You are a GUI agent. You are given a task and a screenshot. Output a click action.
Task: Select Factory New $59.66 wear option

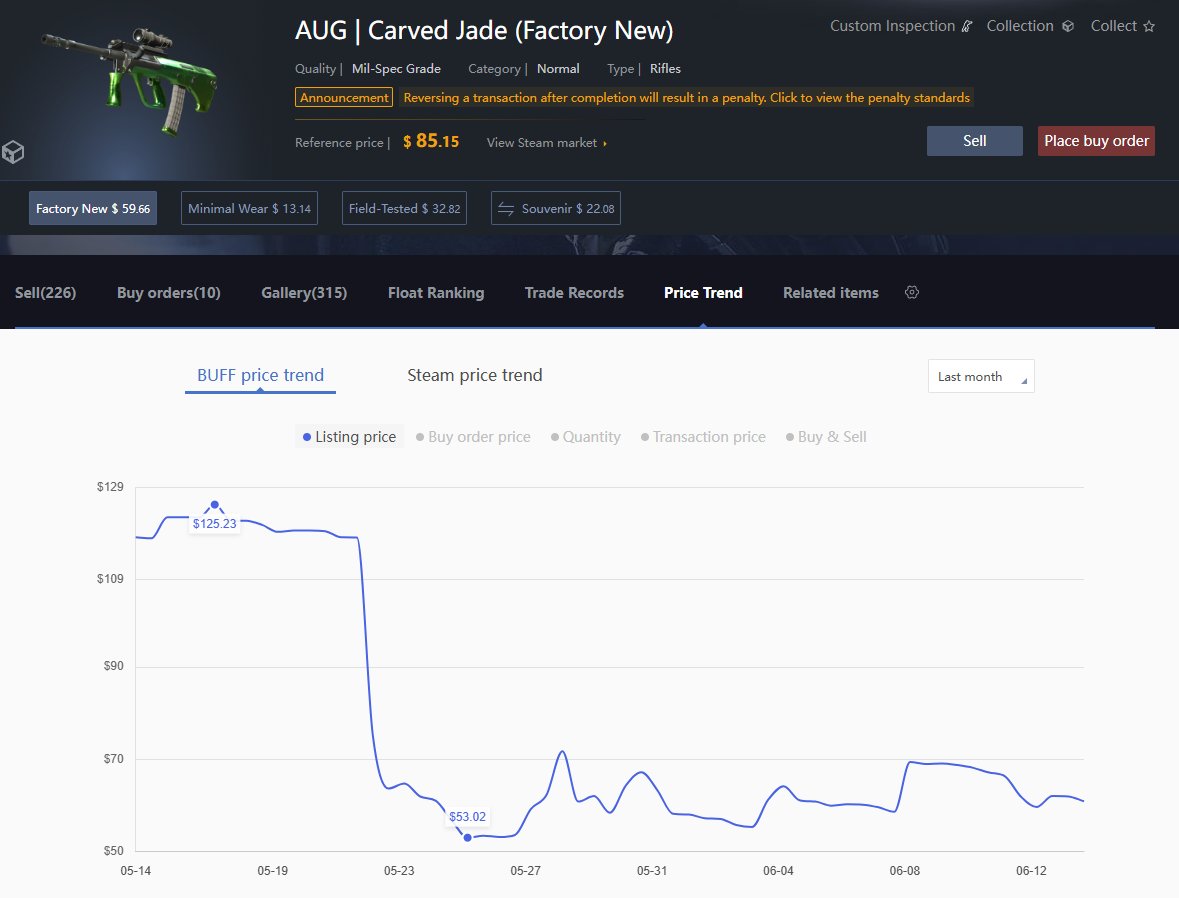pos(93,208)
